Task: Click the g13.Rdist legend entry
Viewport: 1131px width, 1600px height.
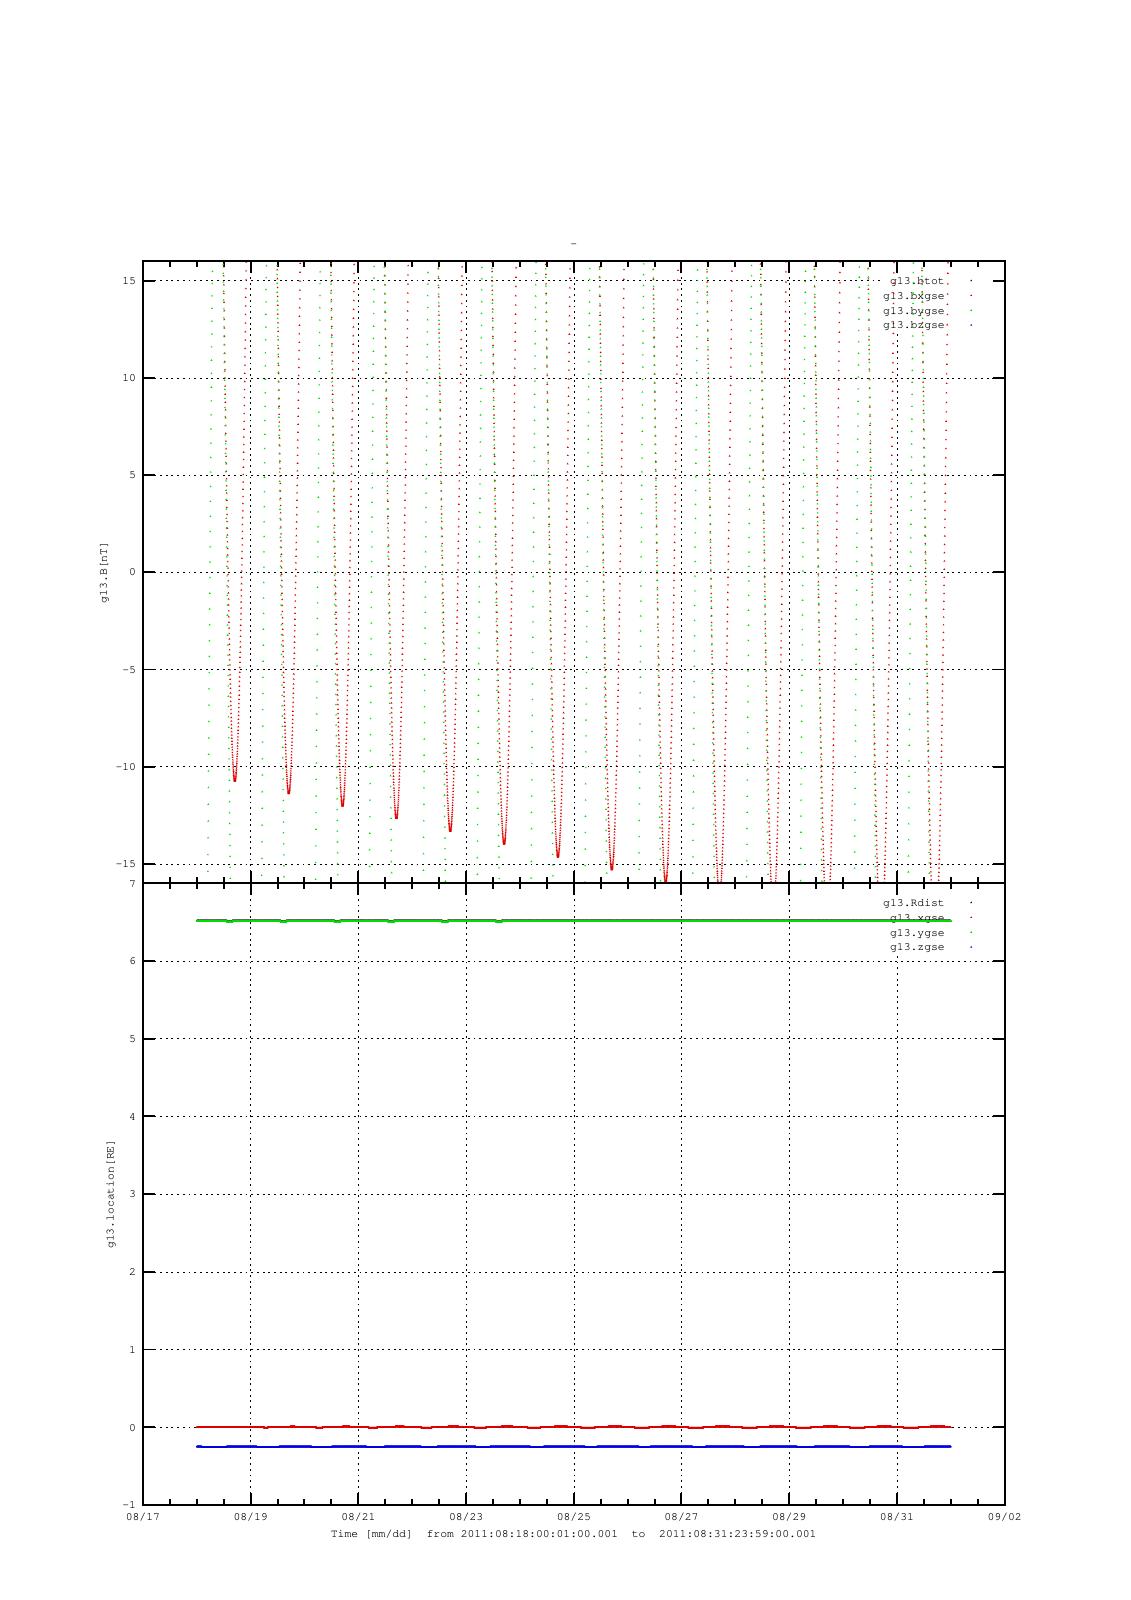Action: [x=914, y=903]
